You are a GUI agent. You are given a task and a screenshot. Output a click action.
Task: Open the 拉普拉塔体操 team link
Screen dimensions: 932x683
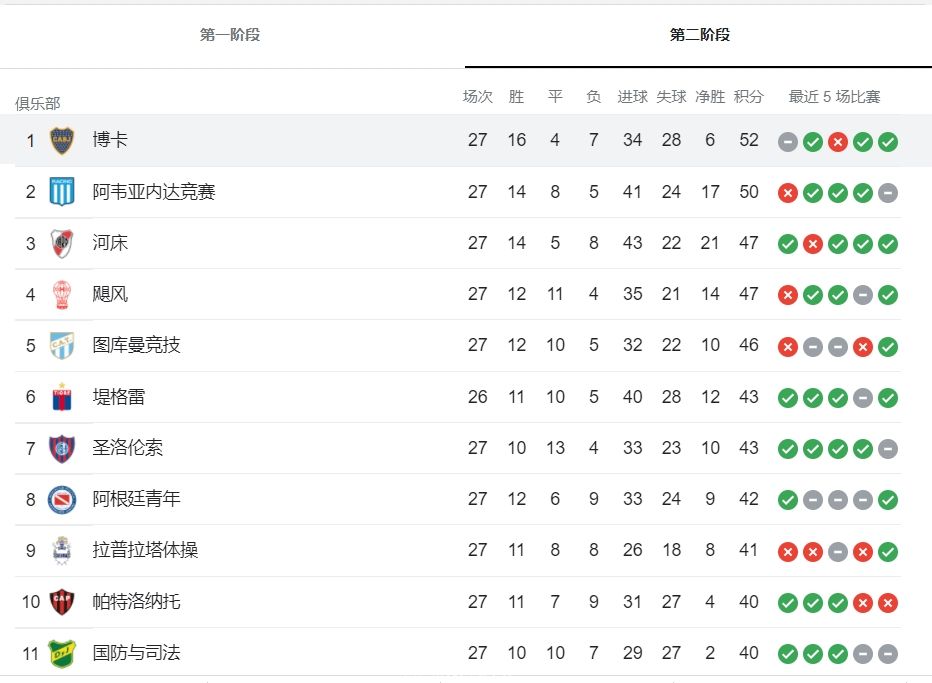pos(145,550)
